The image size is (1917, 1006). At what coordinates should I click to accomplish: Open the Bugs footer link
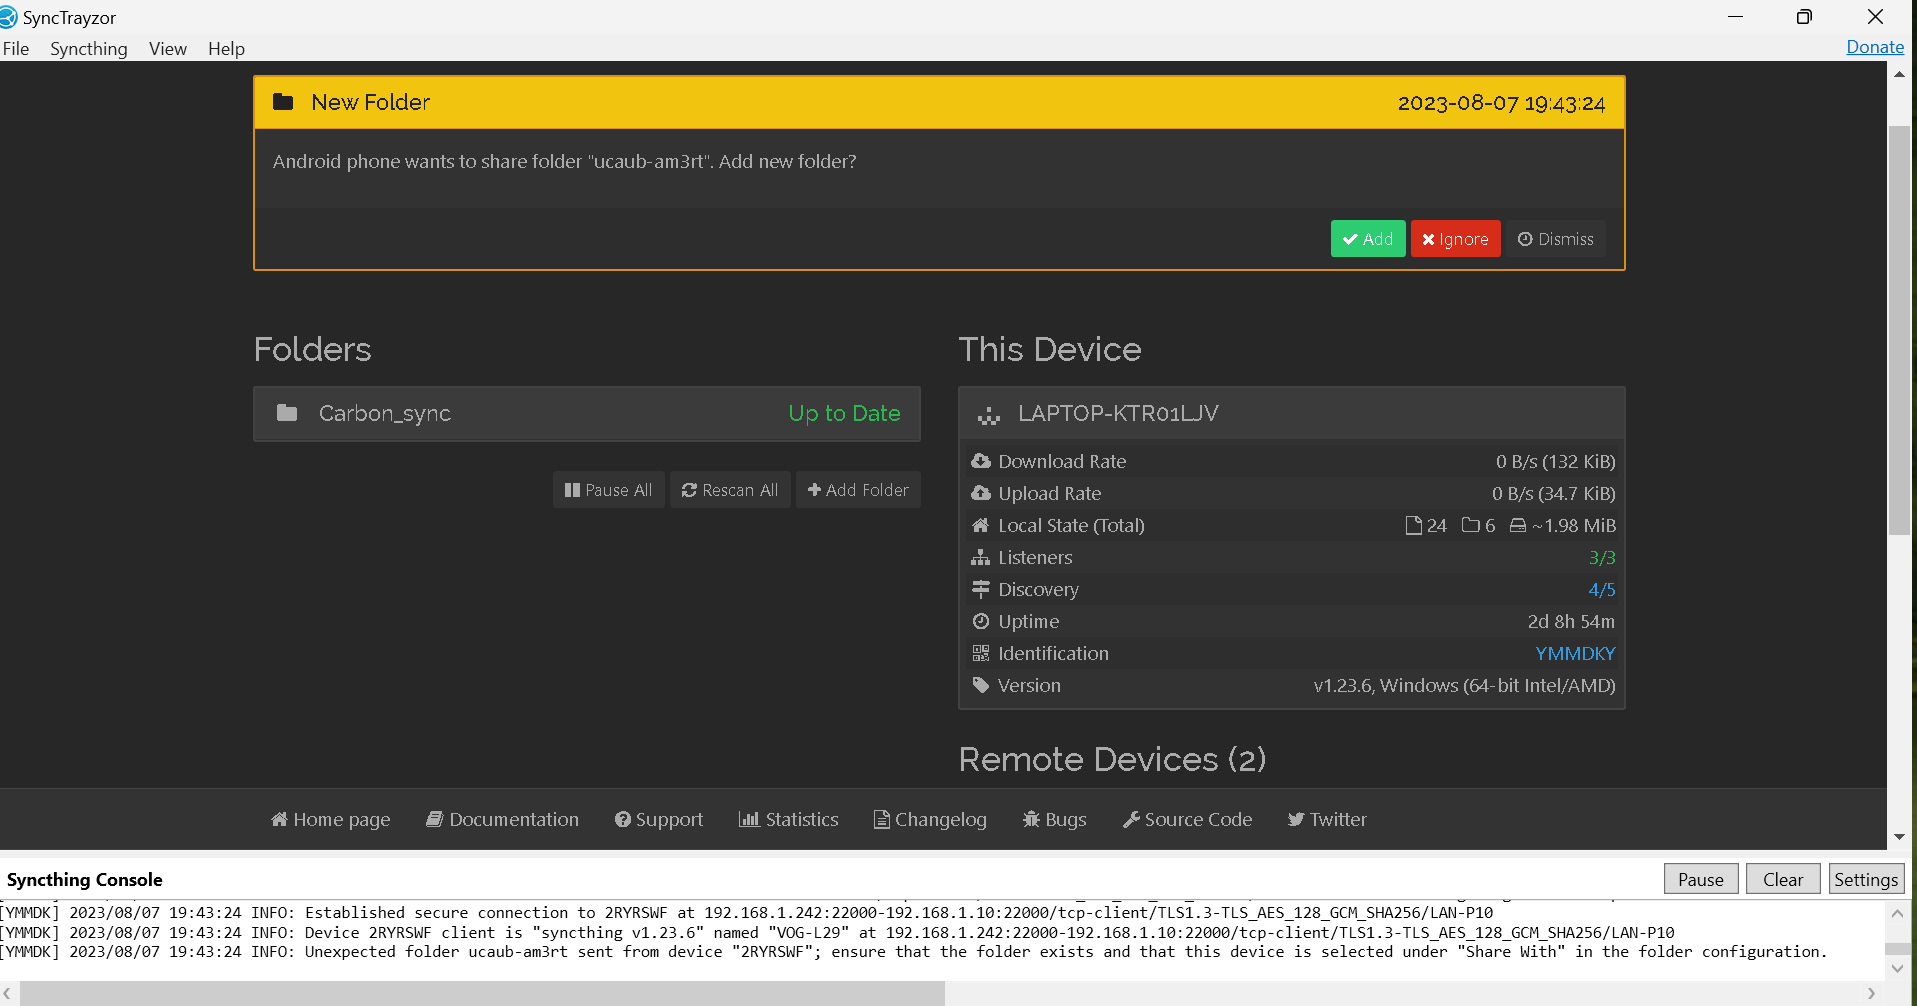point(1054,819)
